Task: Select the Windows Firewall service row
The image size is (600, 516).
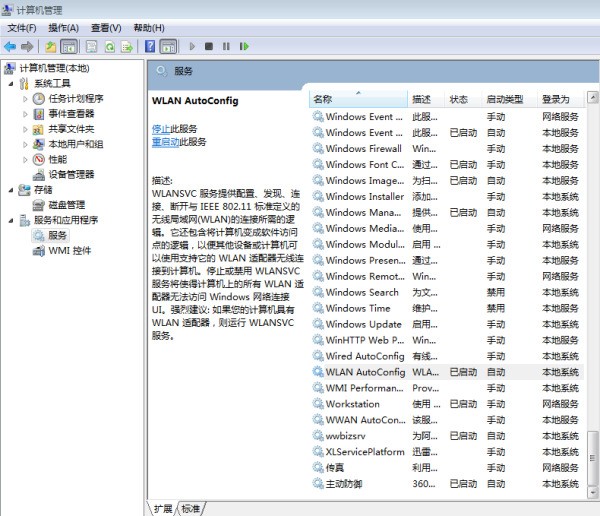Action: point(447,149)
